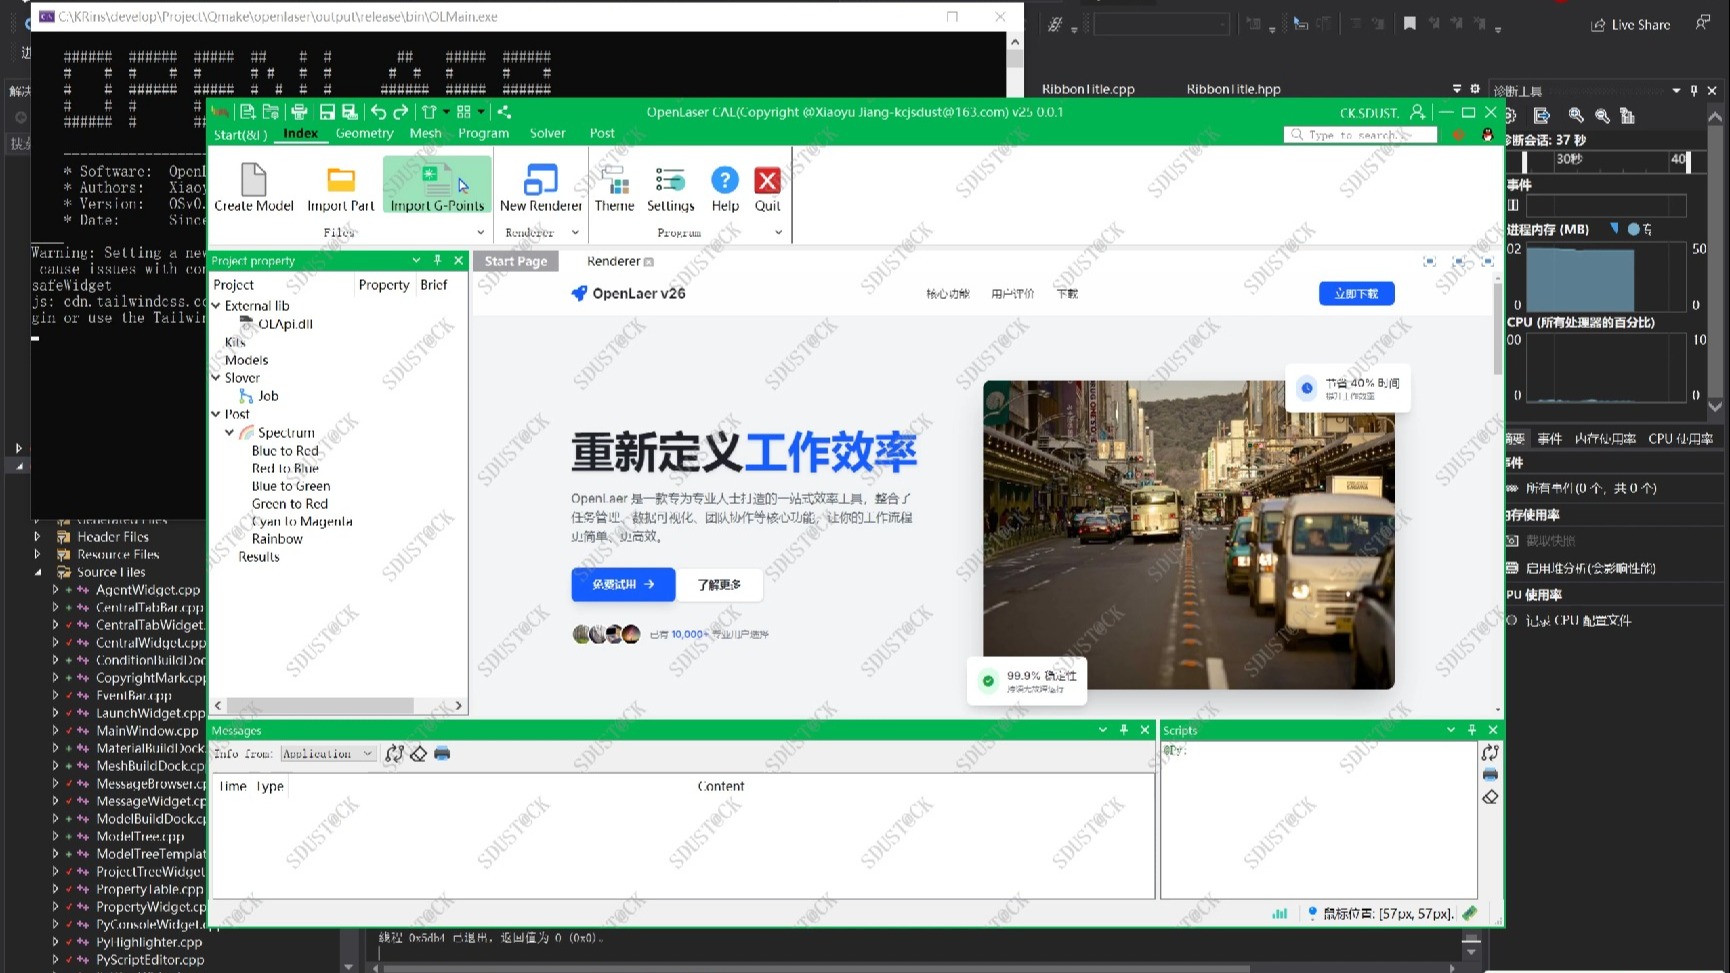Click the run/refresh icon in the Scripts panel
Viewport: 1730px width, 973px height.
point(1490,753)
